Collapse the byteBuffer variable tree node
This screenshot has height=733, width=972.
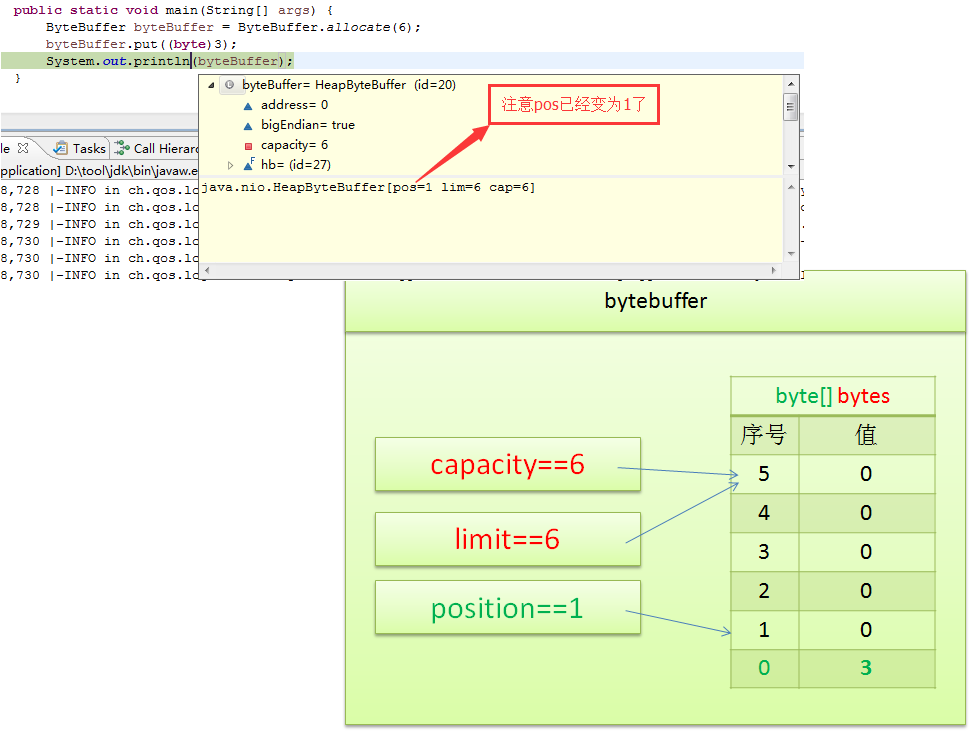pyautogui.click(x=211, y=85)
